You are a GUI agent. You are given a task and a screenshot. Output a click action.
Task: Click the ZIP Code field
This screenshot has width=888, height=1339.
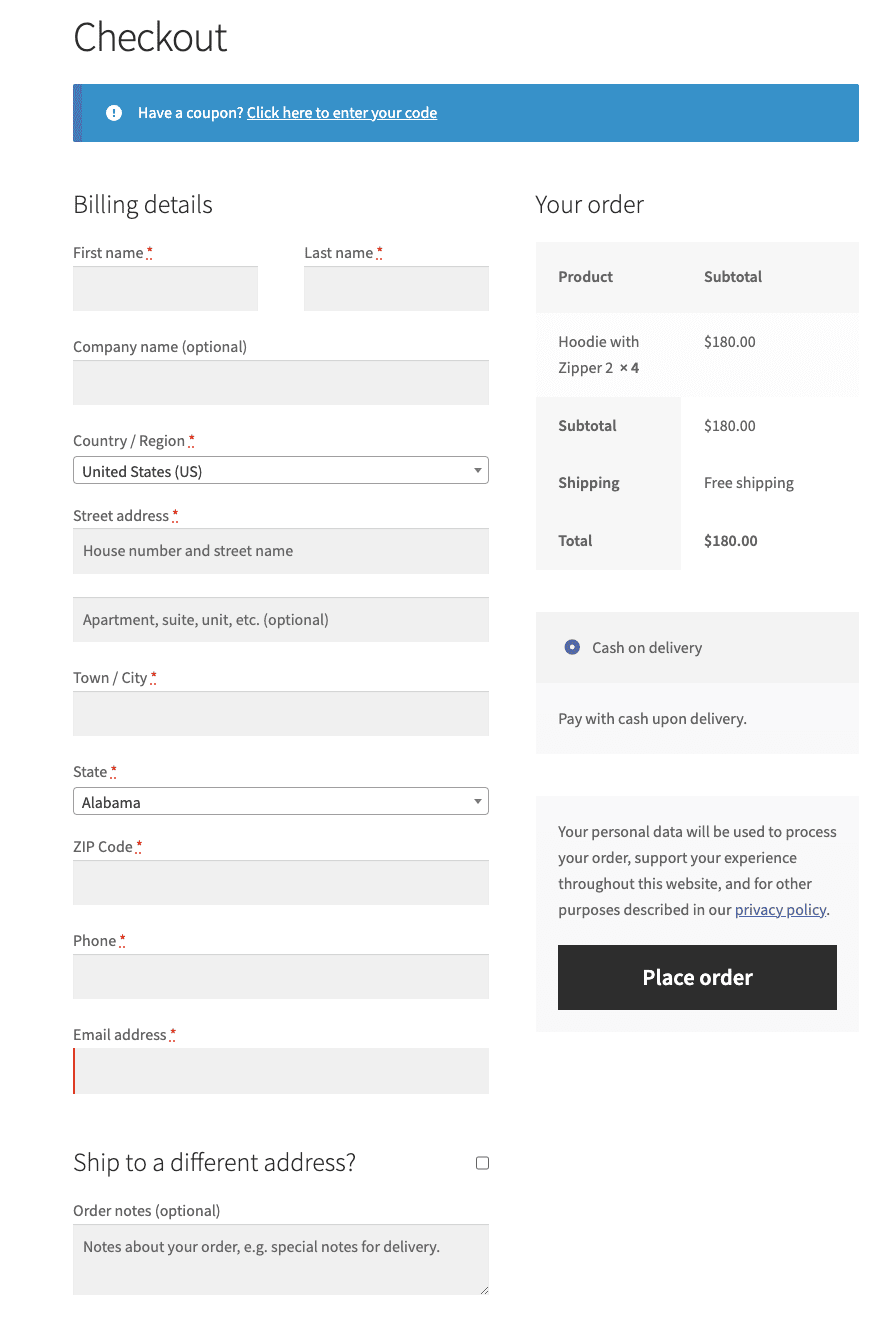(x=280, y=882)
